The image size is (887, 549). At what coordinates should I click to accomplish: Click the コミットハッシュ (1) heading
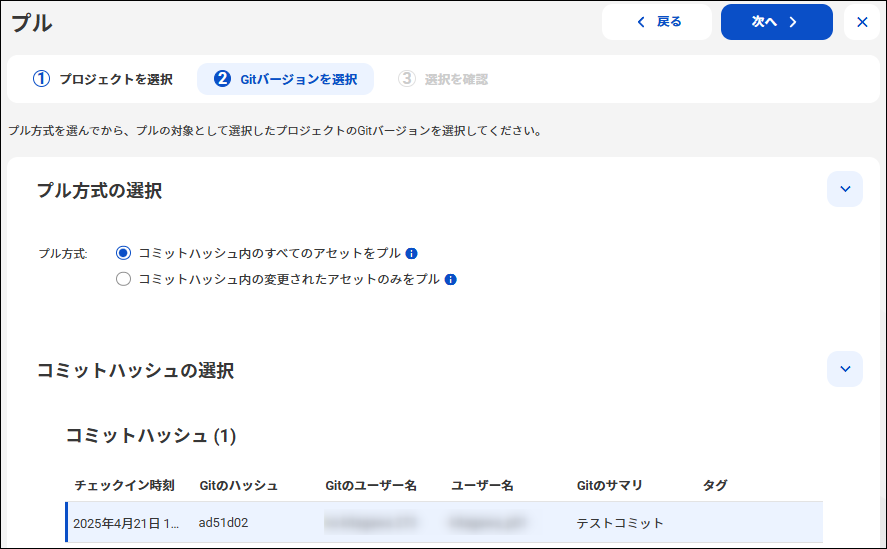(151, 435)
